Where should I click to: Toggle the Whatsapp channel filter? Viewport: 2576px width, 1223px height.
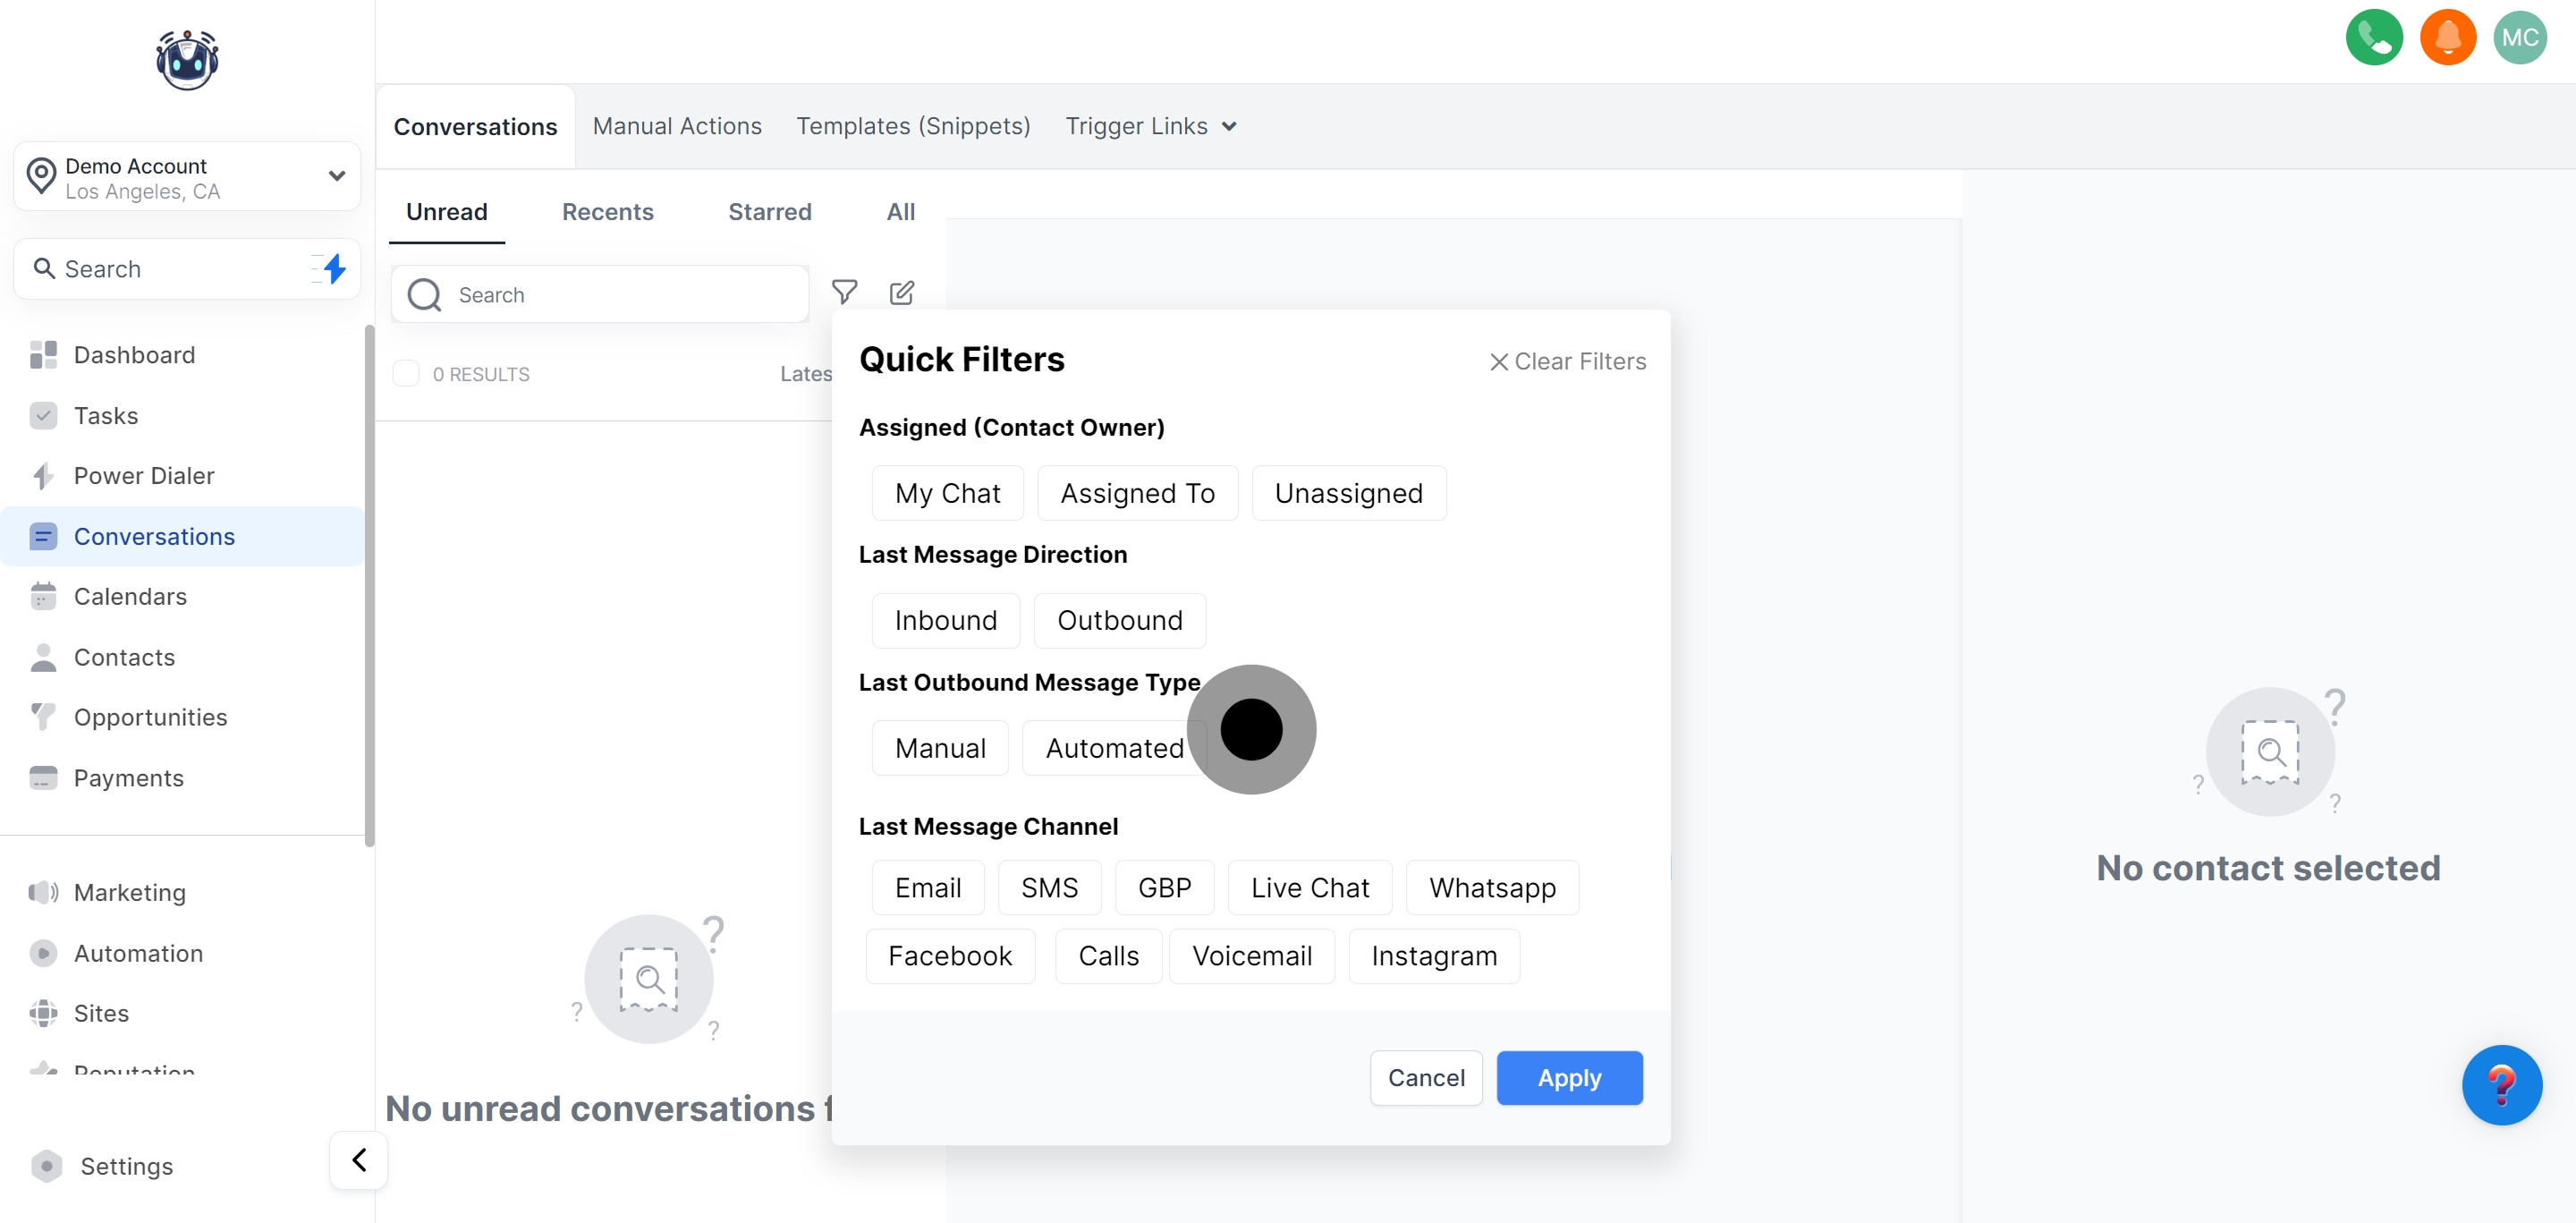coord(1491,887)
